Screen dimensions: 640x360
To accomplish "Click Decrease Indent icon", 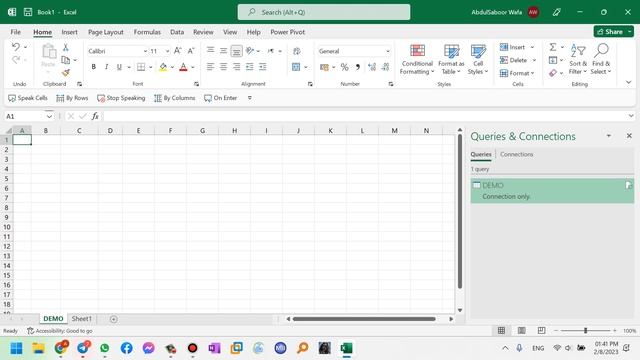I will click(x=249, y=67).
